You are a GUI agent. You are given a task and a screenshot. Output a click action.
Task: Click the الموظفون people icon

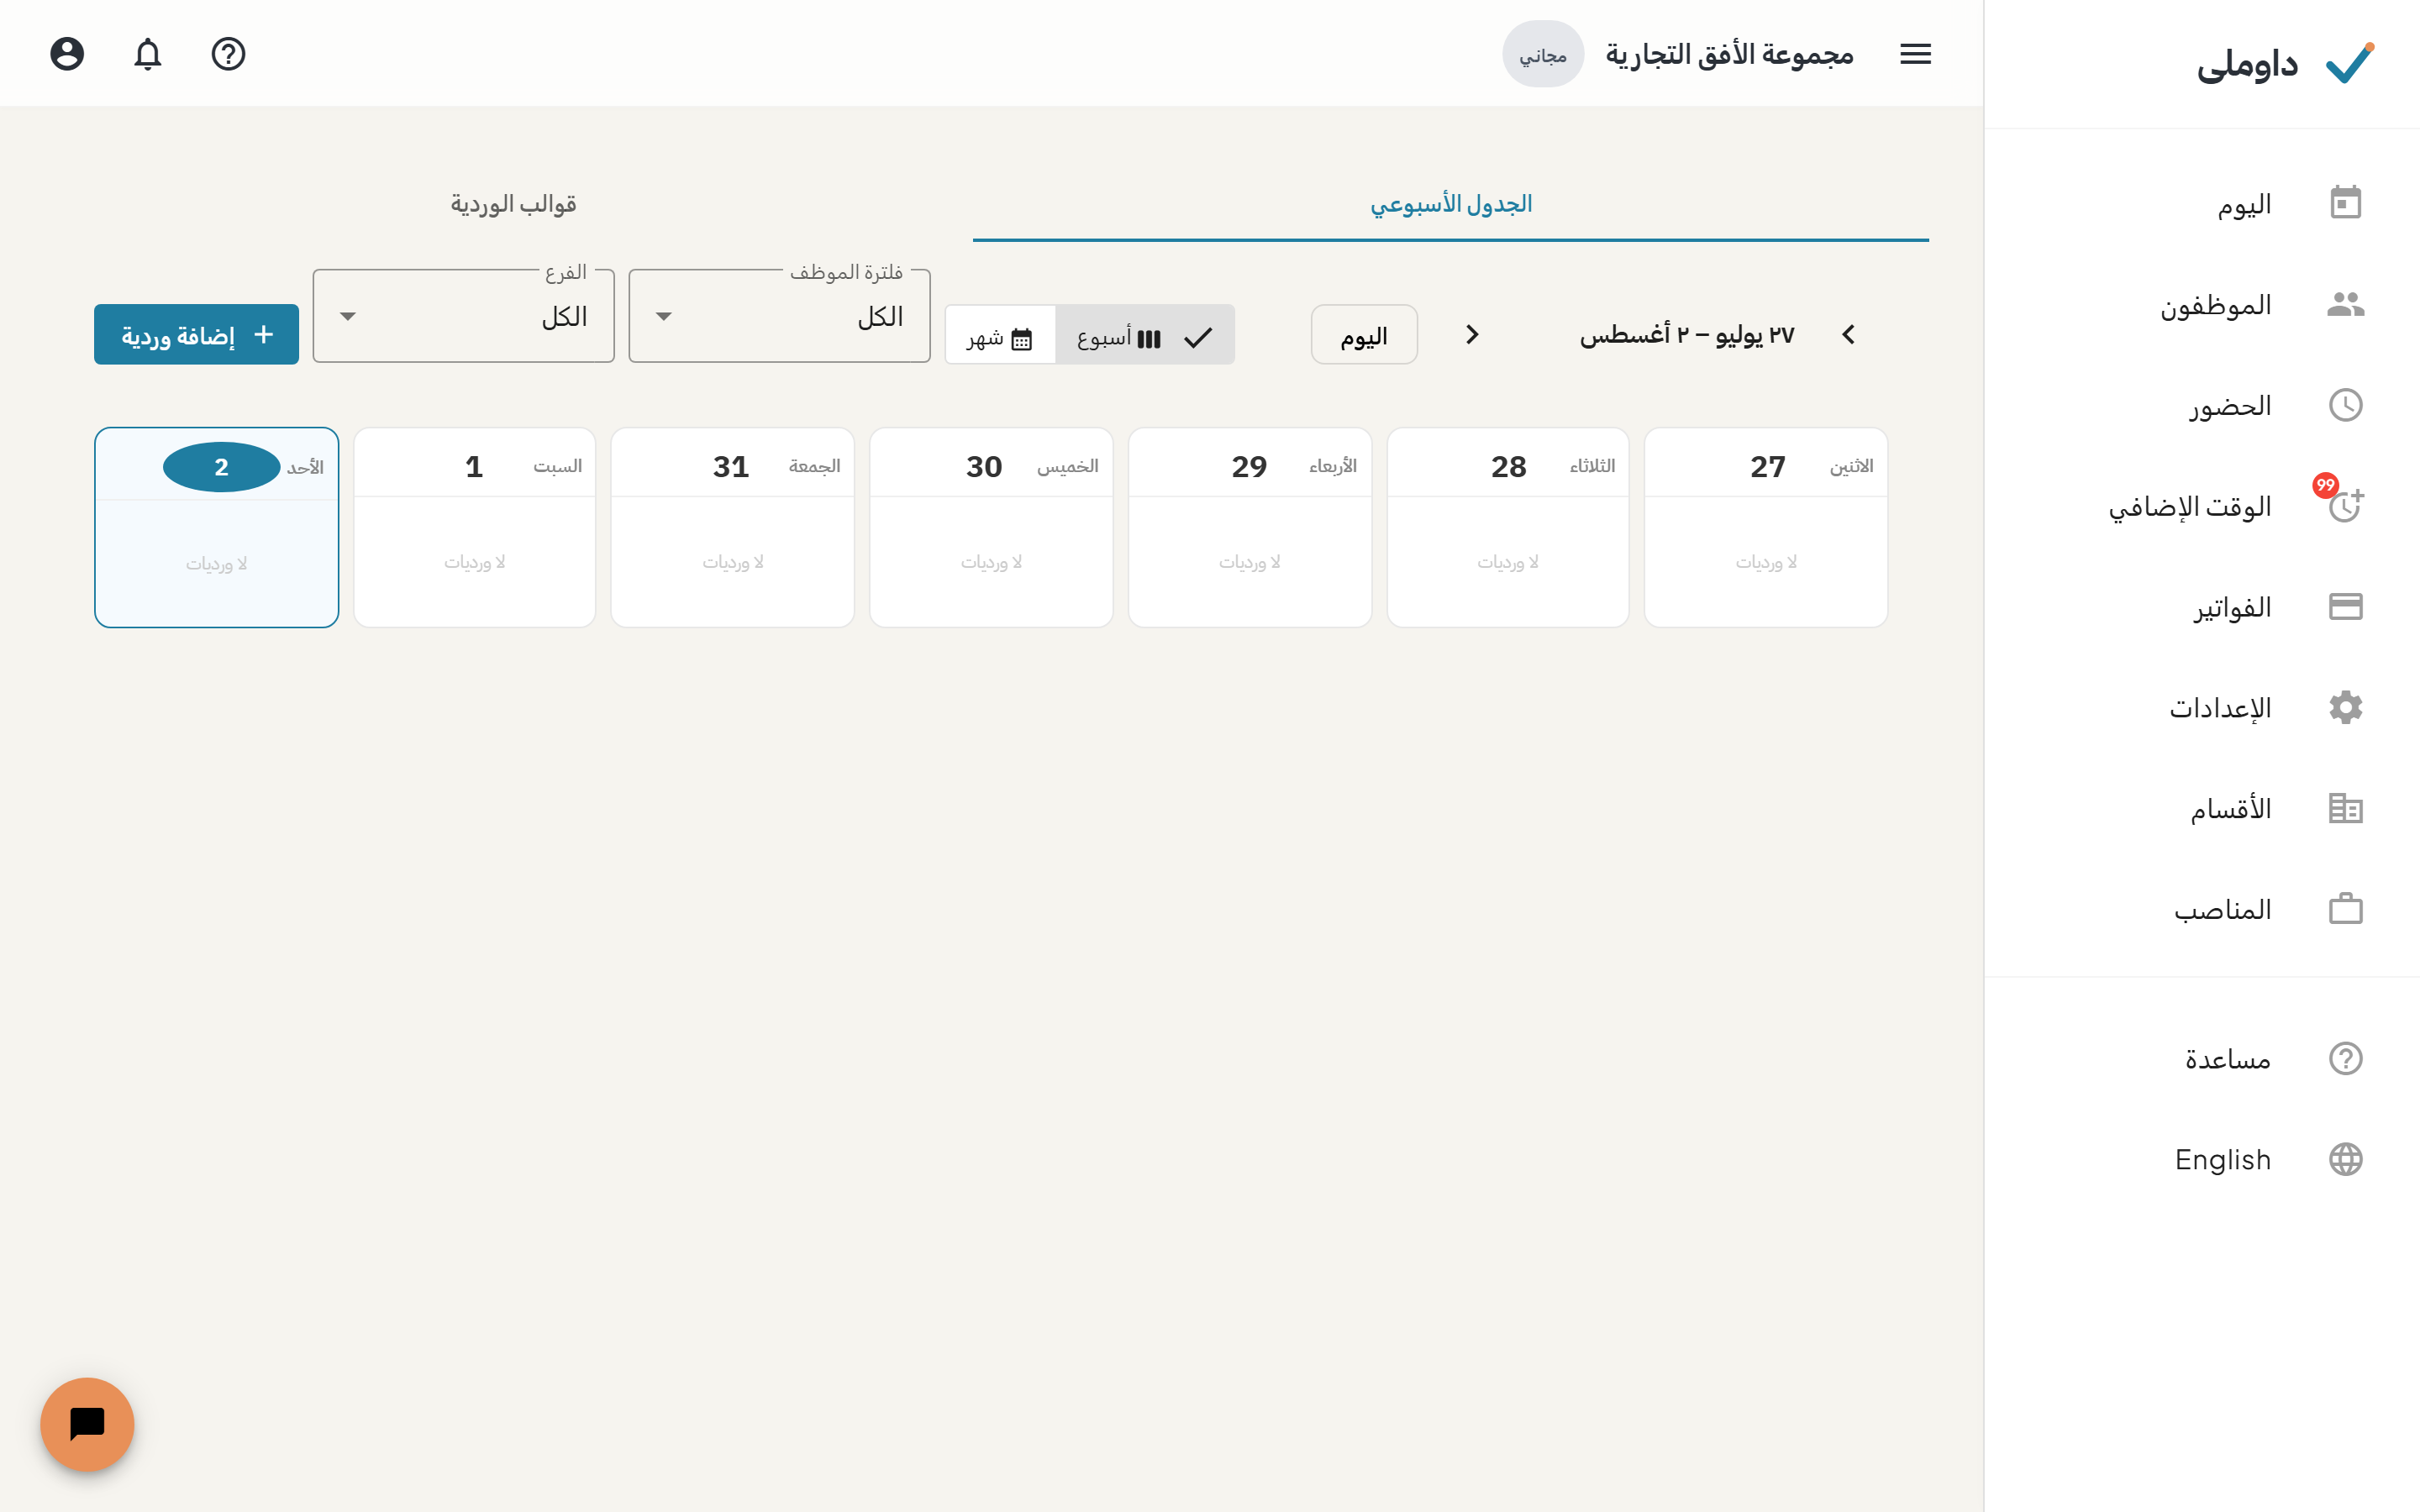[2345, 304]
